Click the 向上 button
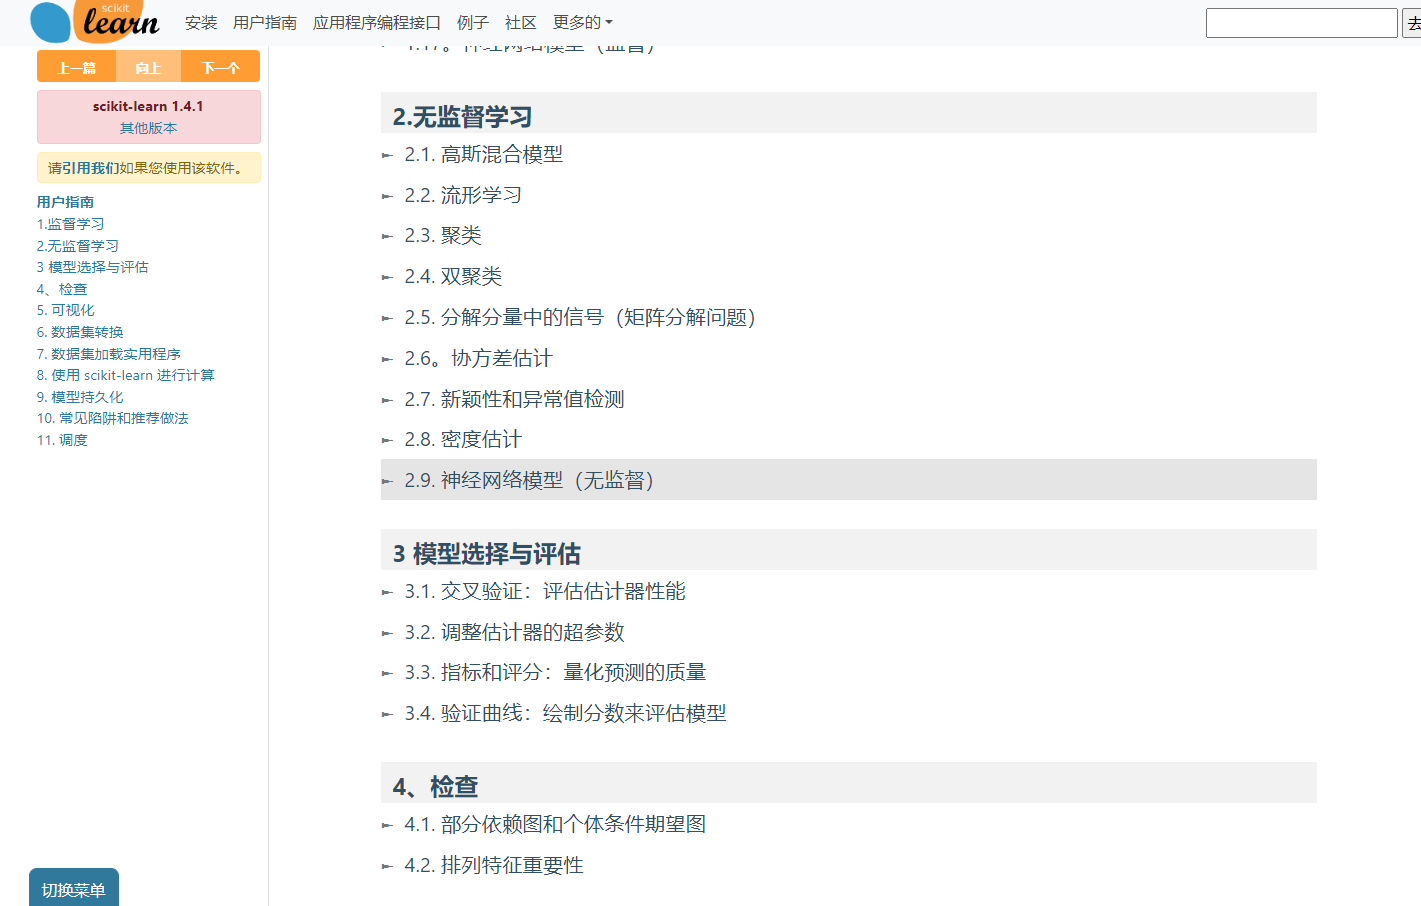The width and height of the screenshot is (1421, 906). (x=149, y=67)
